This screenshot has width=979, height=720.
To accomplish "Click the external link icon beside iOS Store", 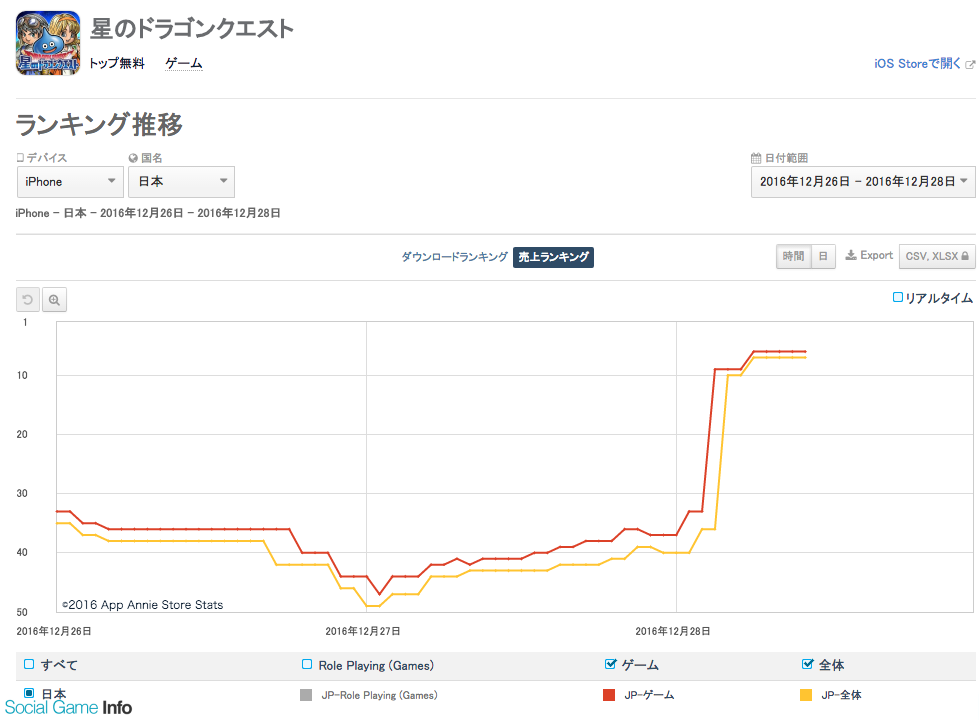I will coord(970,64).
